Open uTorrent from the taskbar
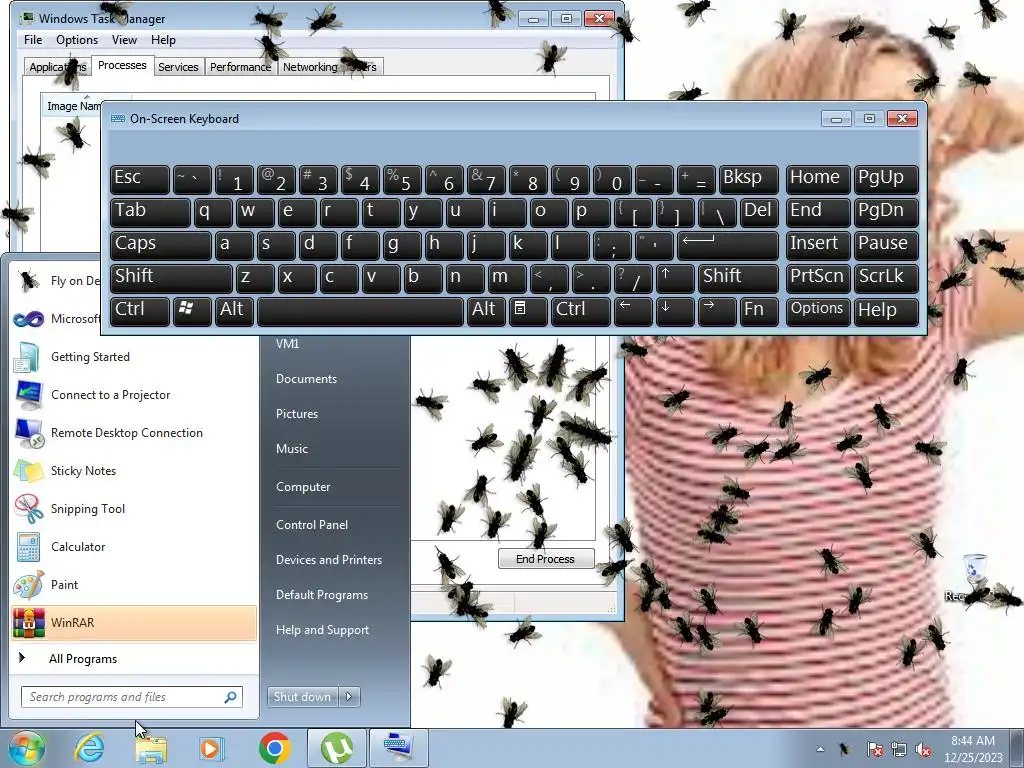1024x768 pixels. tap(336, 748)
